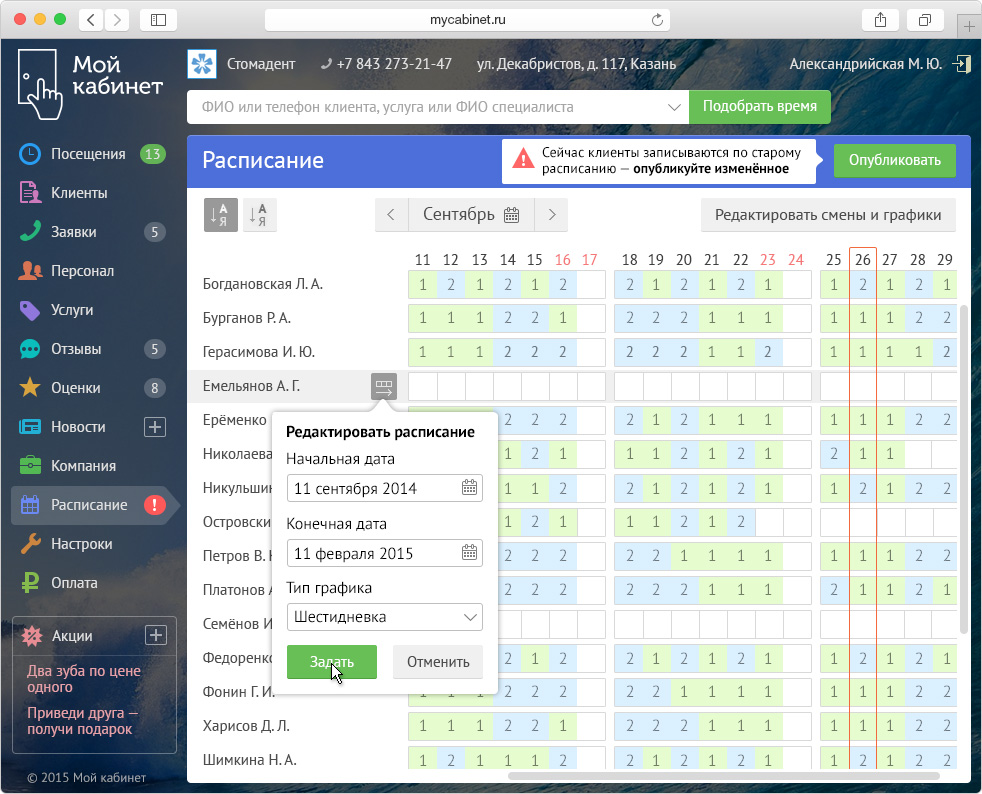The width and height of the screenshot is (982, 794).
Task: Click the green Задать button
Action: point(332,662)
